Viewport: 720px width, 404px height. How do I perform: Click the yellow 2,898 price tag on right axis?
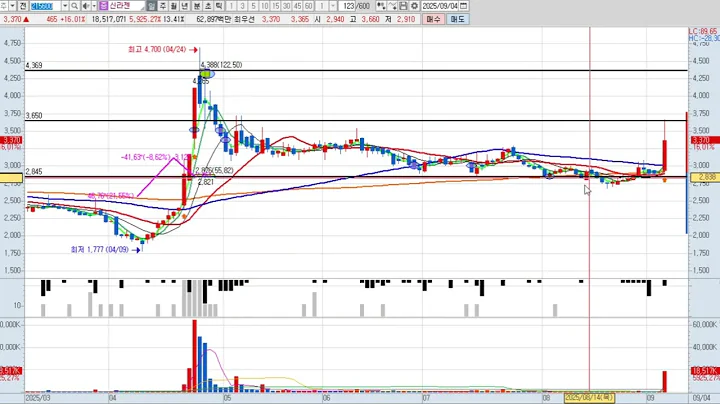pos(703,177)
